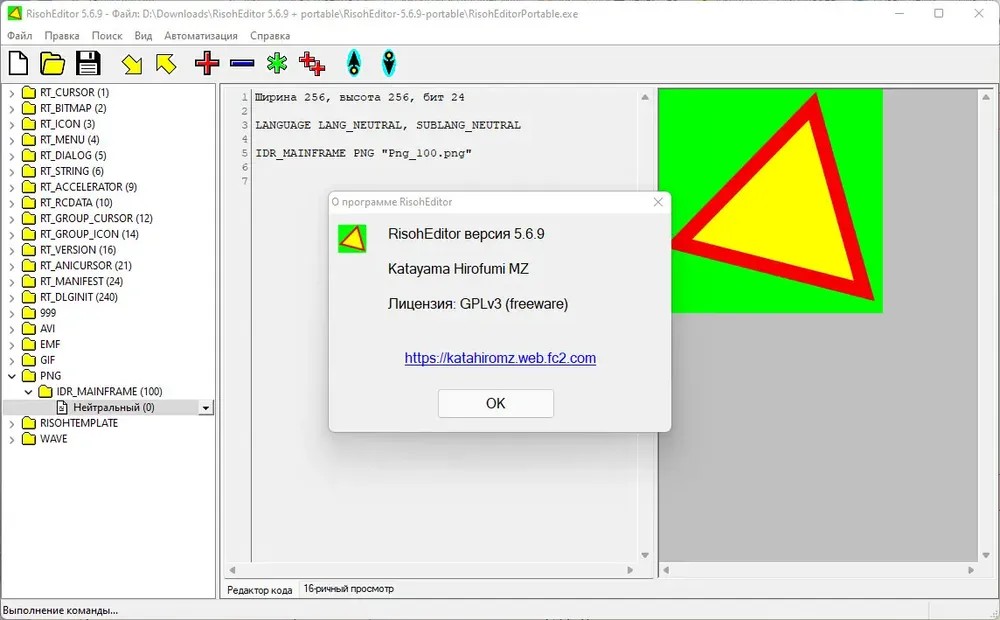Click the yellow up-left arrow toolbar icon
The image size is (1000, 620).
(166, 63)
